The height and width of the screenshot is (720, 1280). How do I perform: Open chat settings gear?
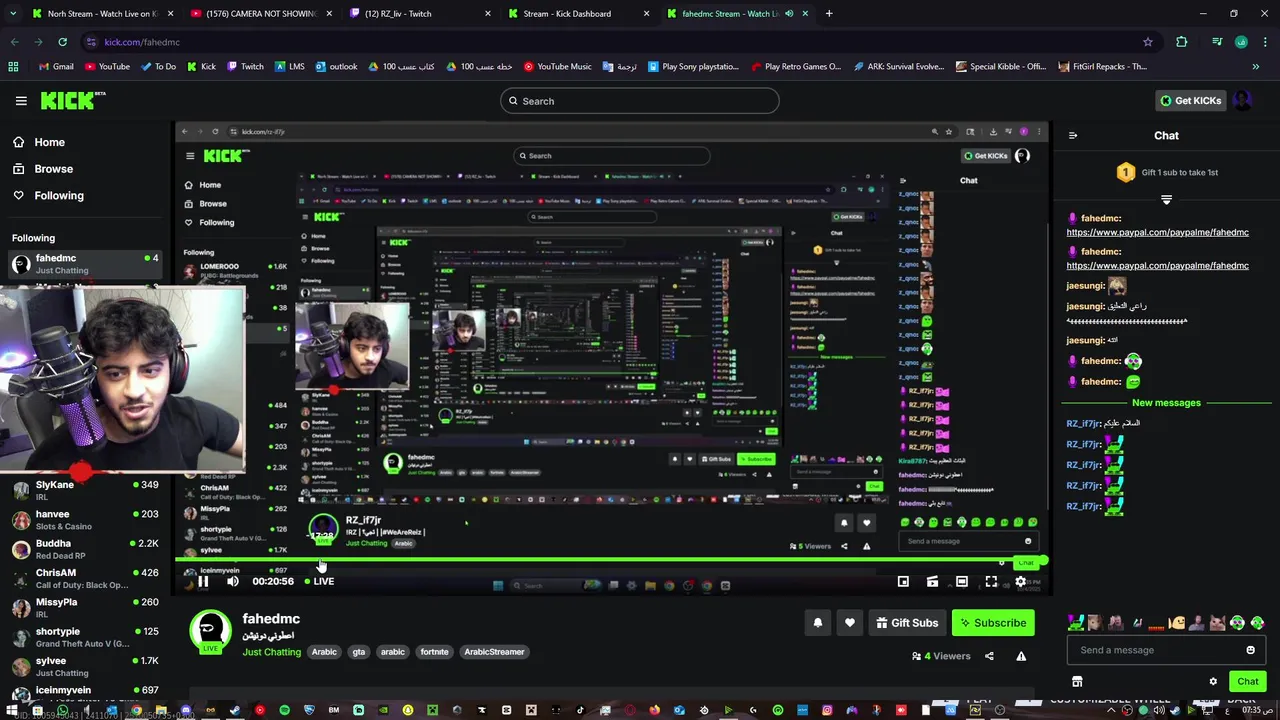[1213, 682]
